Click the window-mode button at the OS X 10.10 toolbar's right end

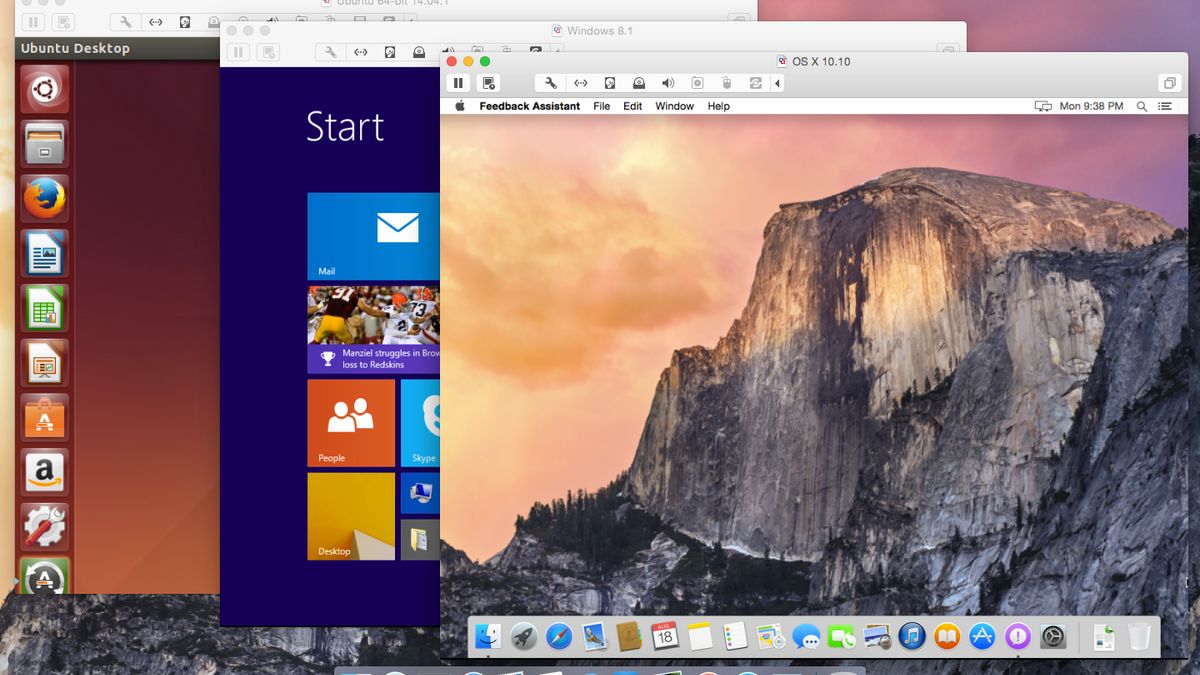[1169, 83]
